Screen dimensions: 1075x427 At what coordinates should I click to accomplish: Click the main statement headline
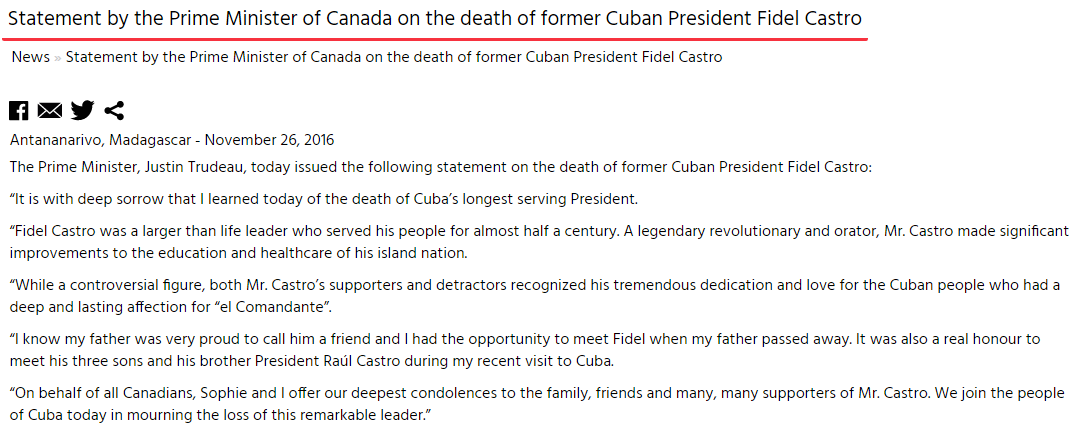coord(434,19)
